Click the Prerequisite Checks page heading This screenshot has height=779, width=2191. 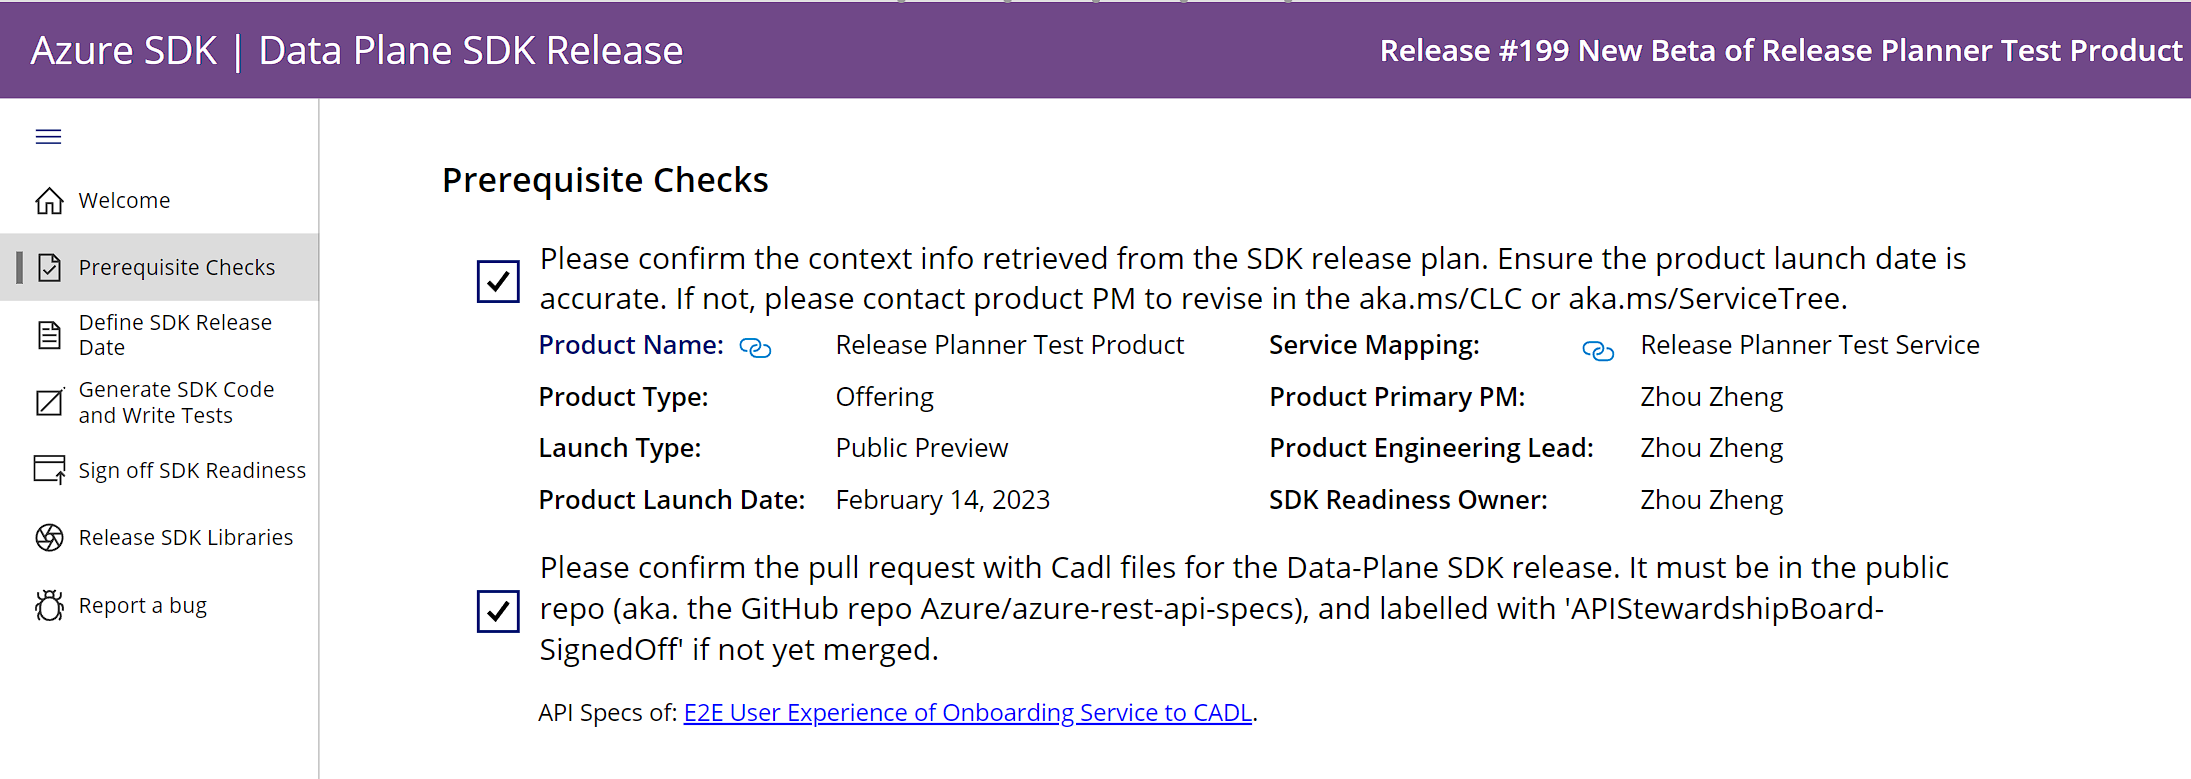pos(605,180)
